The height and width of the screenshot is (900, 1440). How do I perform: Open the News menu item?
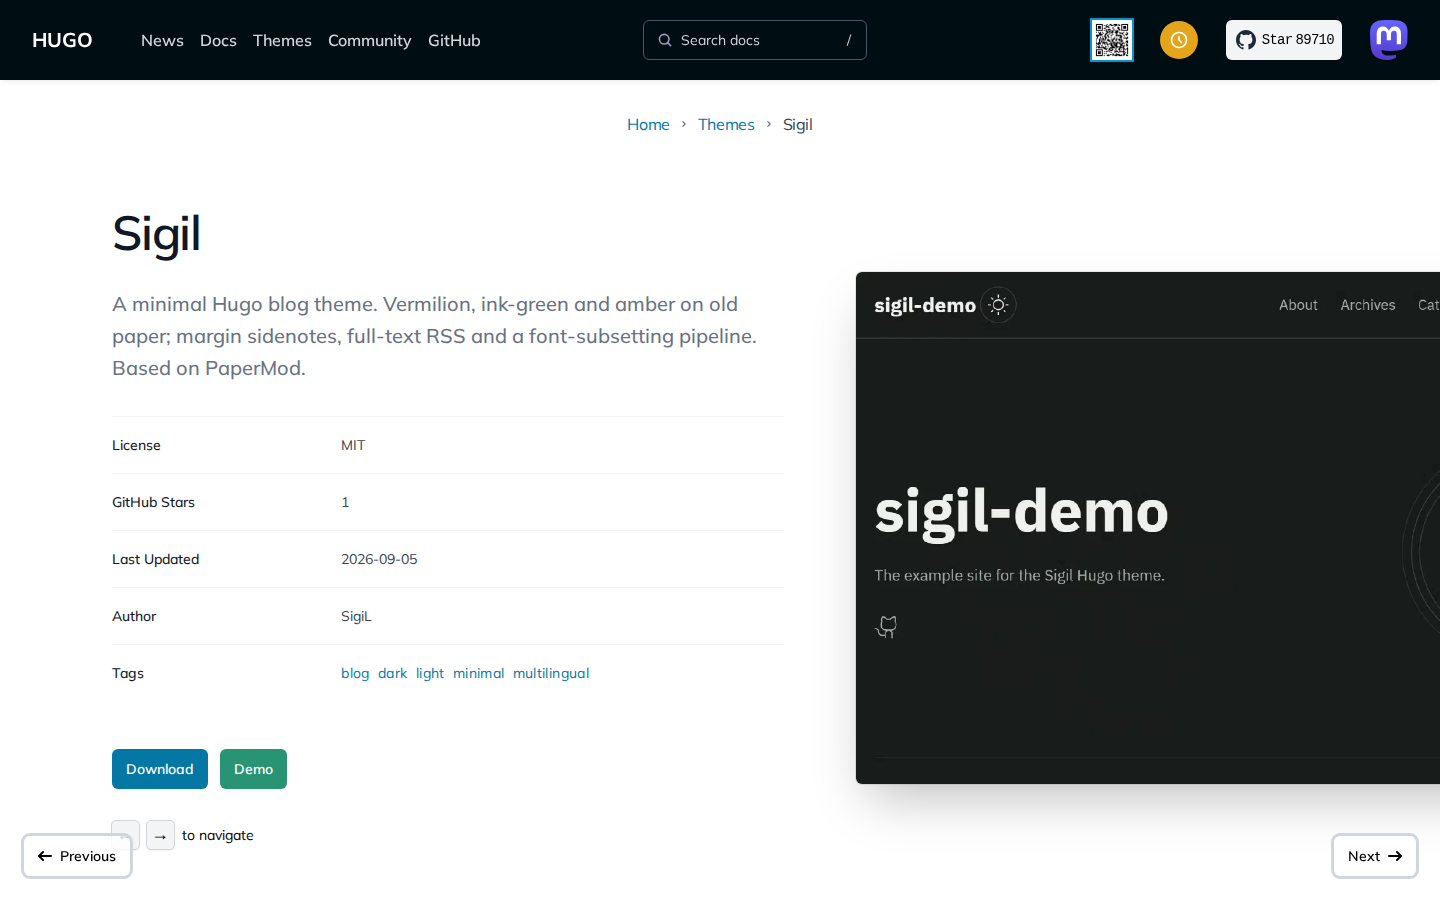pyautogui.click(x=162, y=40)
